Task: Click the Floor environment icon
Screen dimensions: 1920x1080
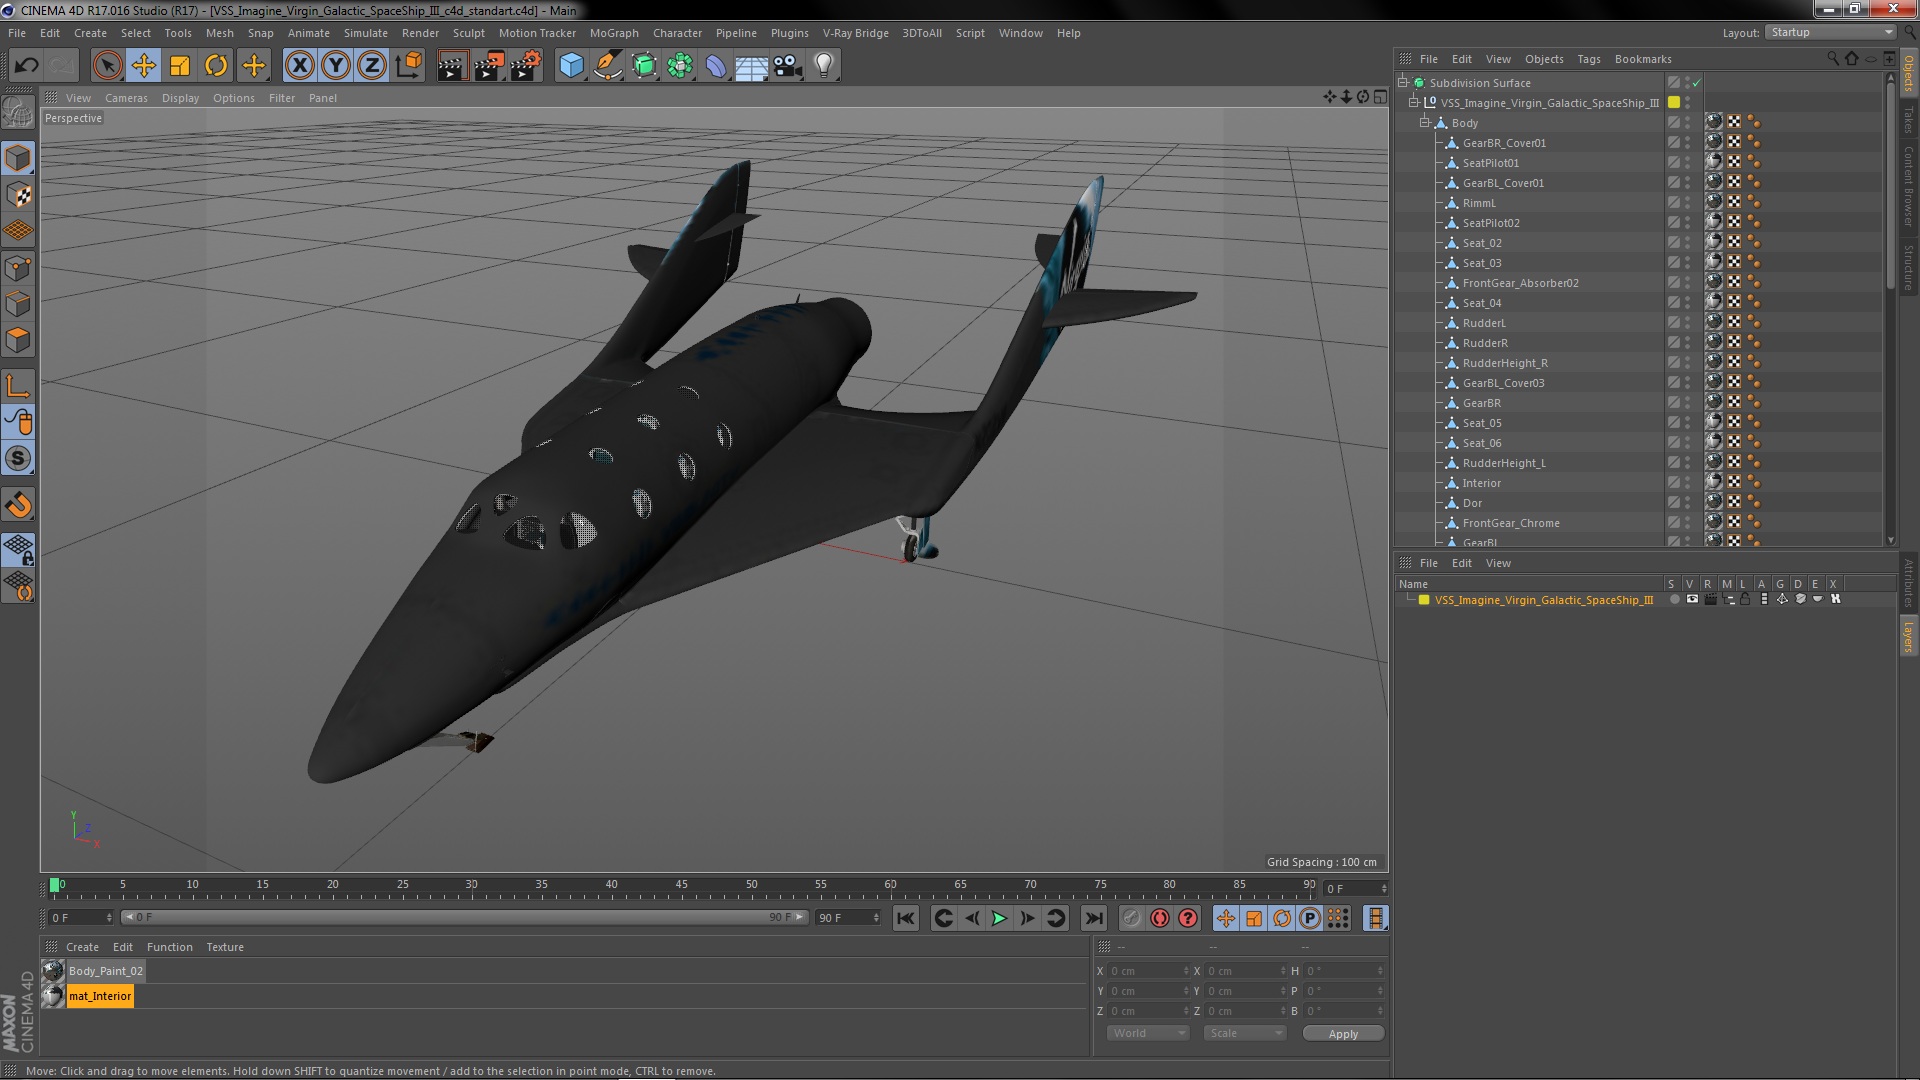Action: [751, 66]
